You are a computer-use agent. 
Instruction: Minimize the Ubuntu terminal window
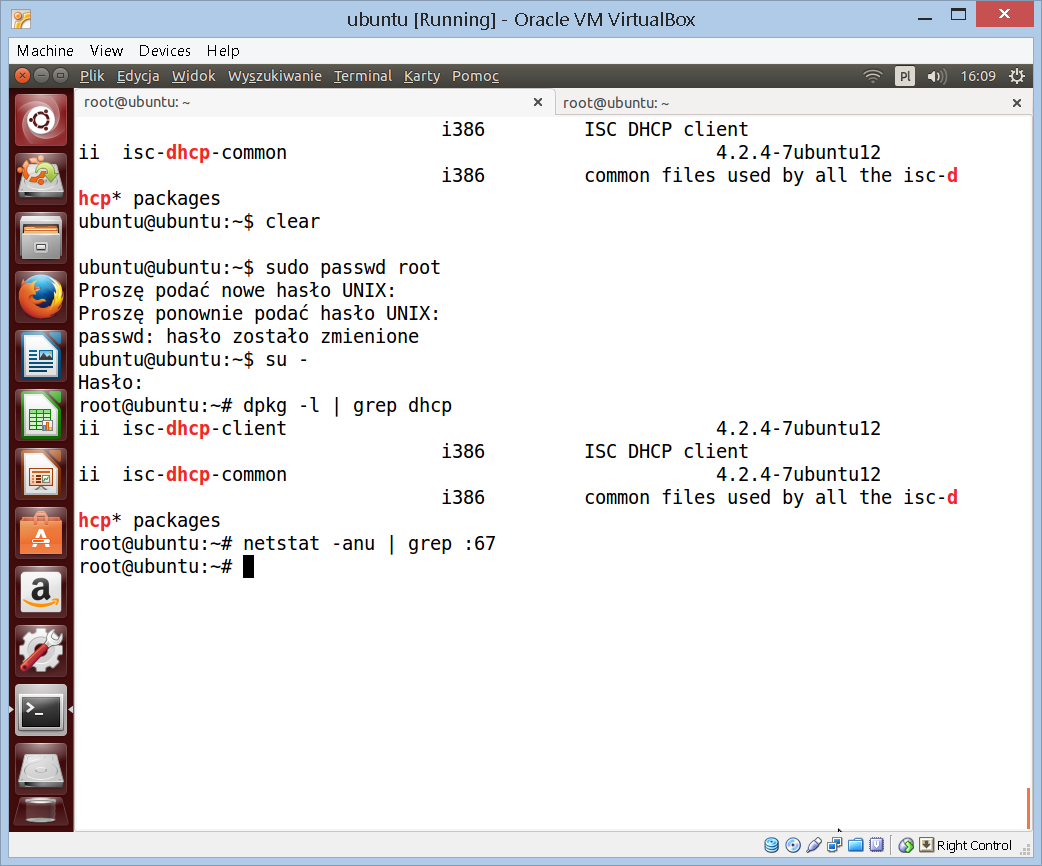[41, 76]
